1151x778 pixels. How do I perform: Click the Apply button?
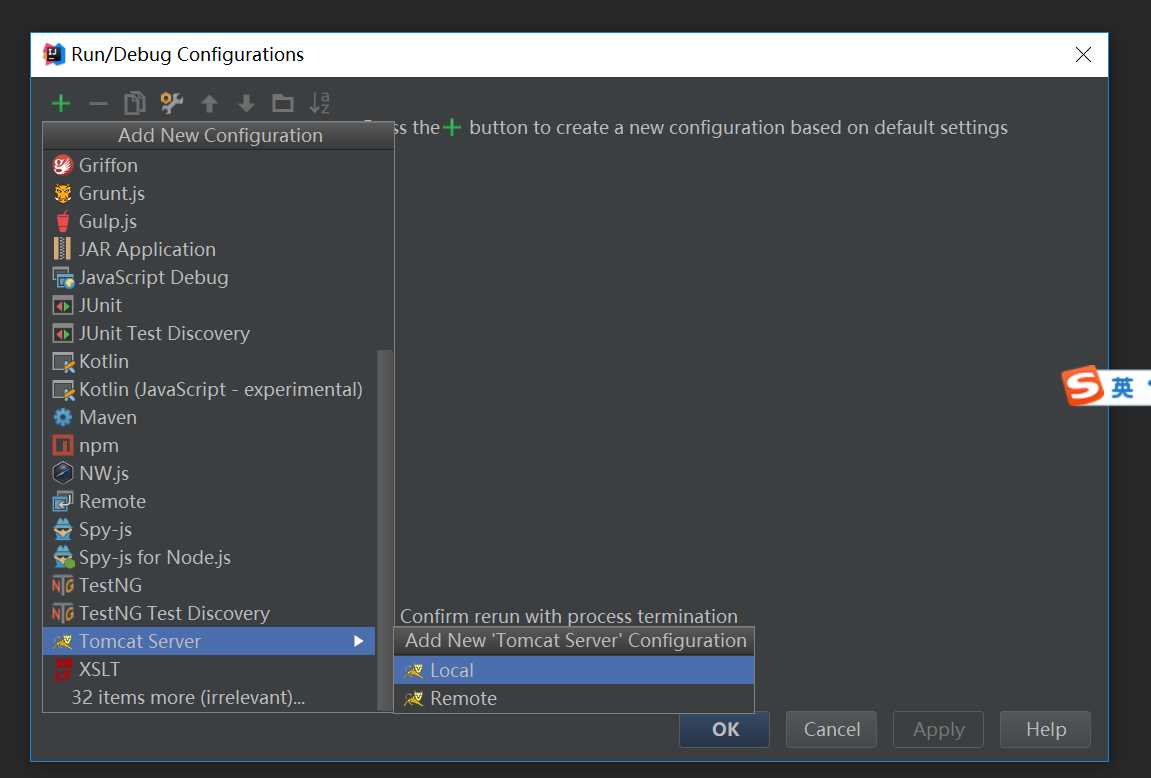coord(938,729)
